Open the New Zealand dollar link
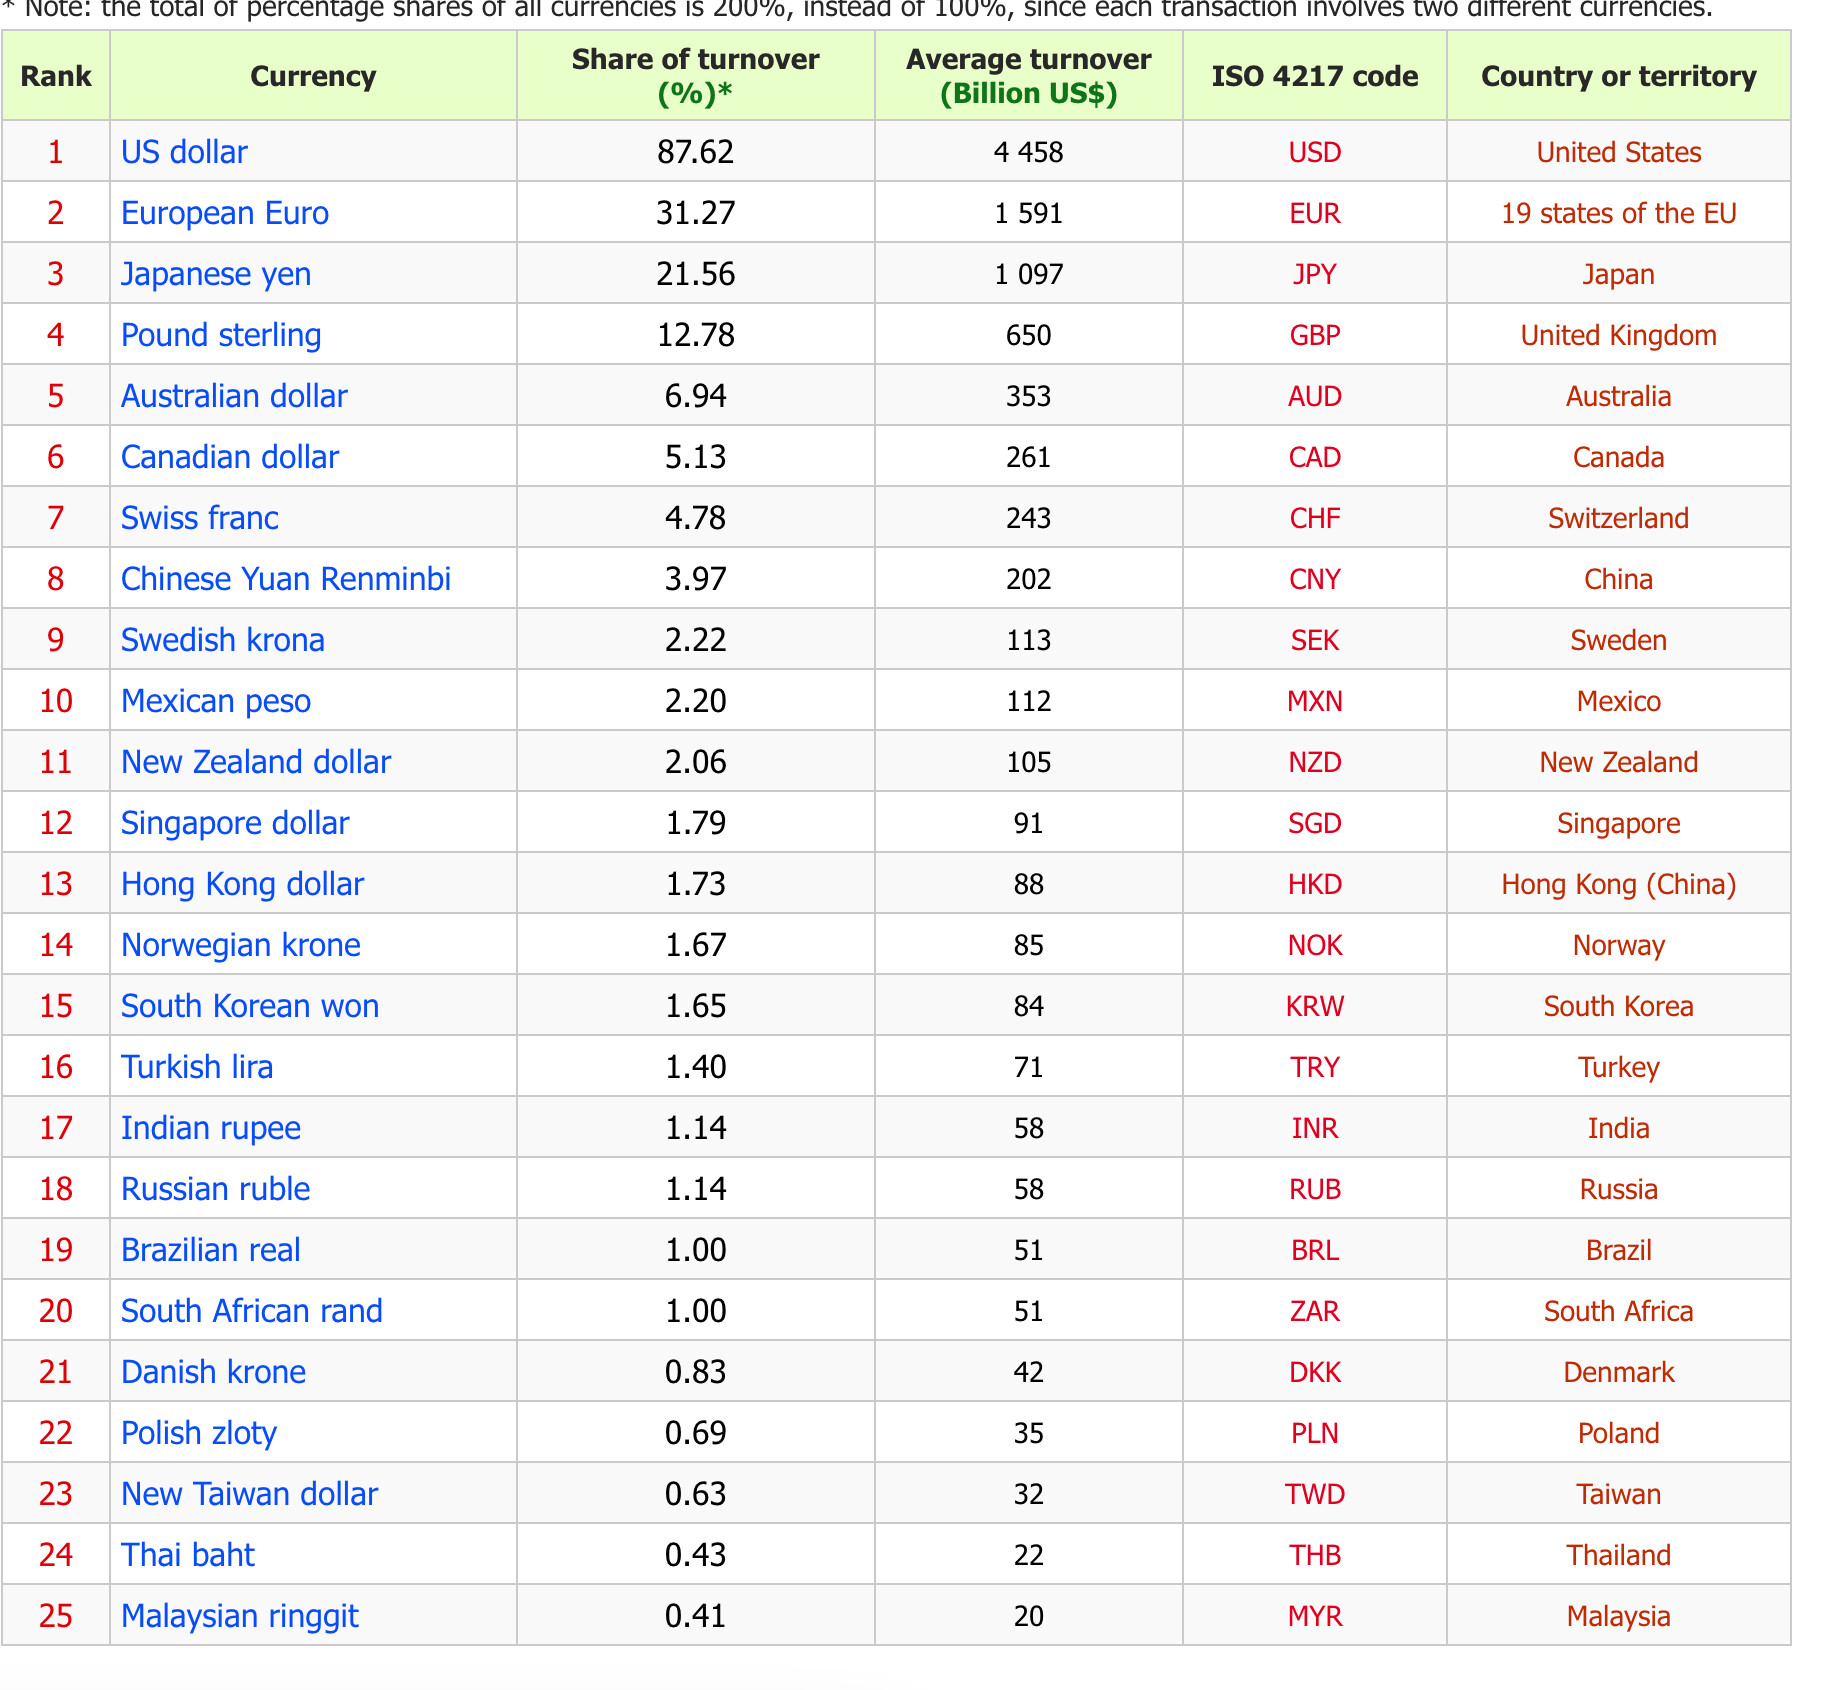This screenshot has width=1840, height=1690. (255, 762)
